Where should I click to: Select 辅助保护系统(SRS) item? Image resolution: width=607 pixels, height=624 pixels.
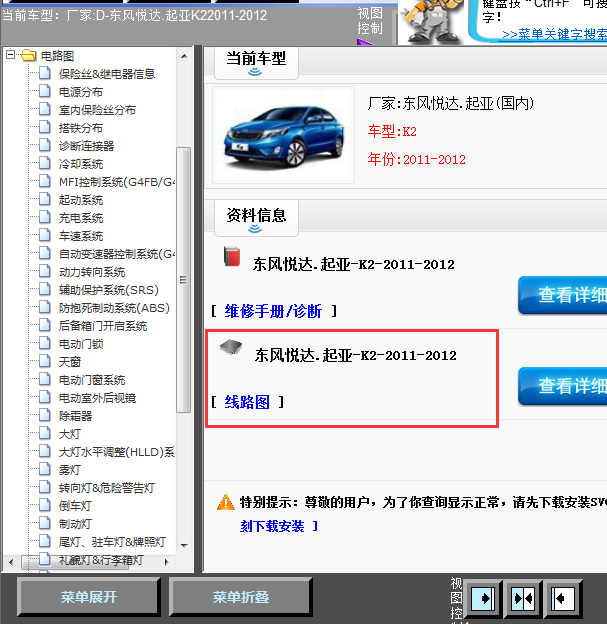click(x=109, y=290)
